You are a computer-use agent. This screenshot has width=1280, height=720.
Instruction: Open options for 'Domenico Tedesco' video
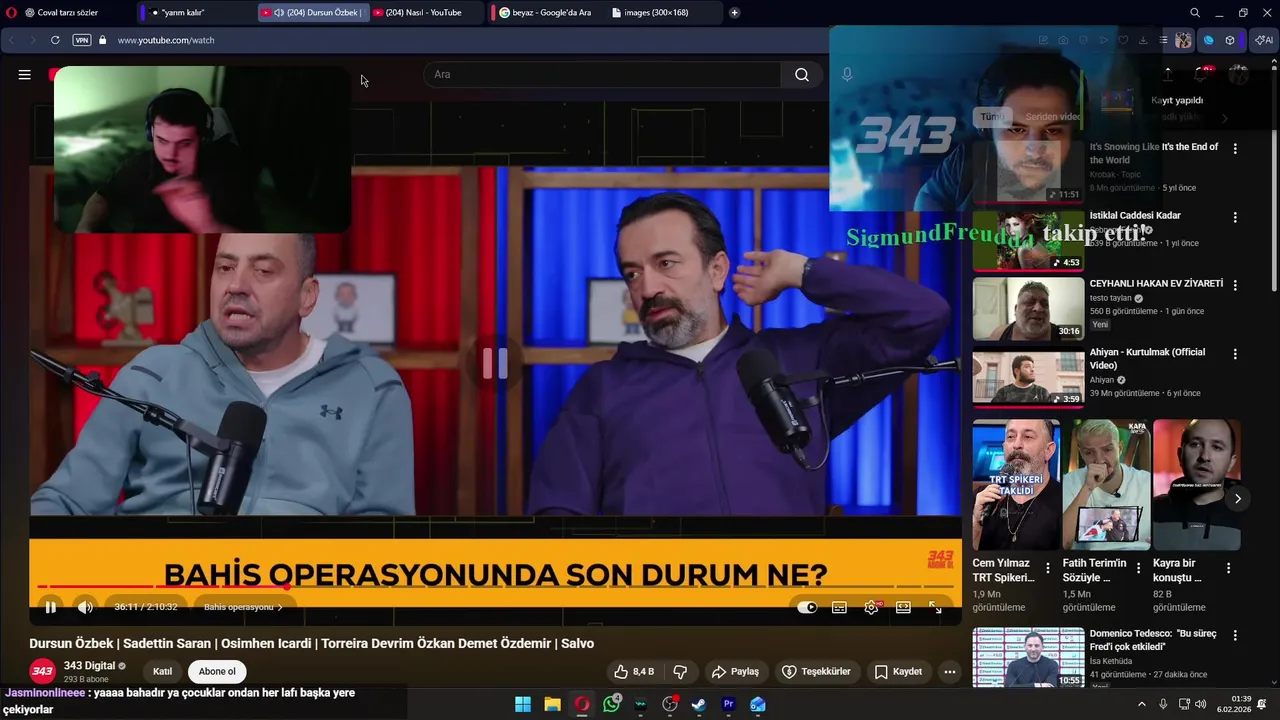tap(1235, 636)
